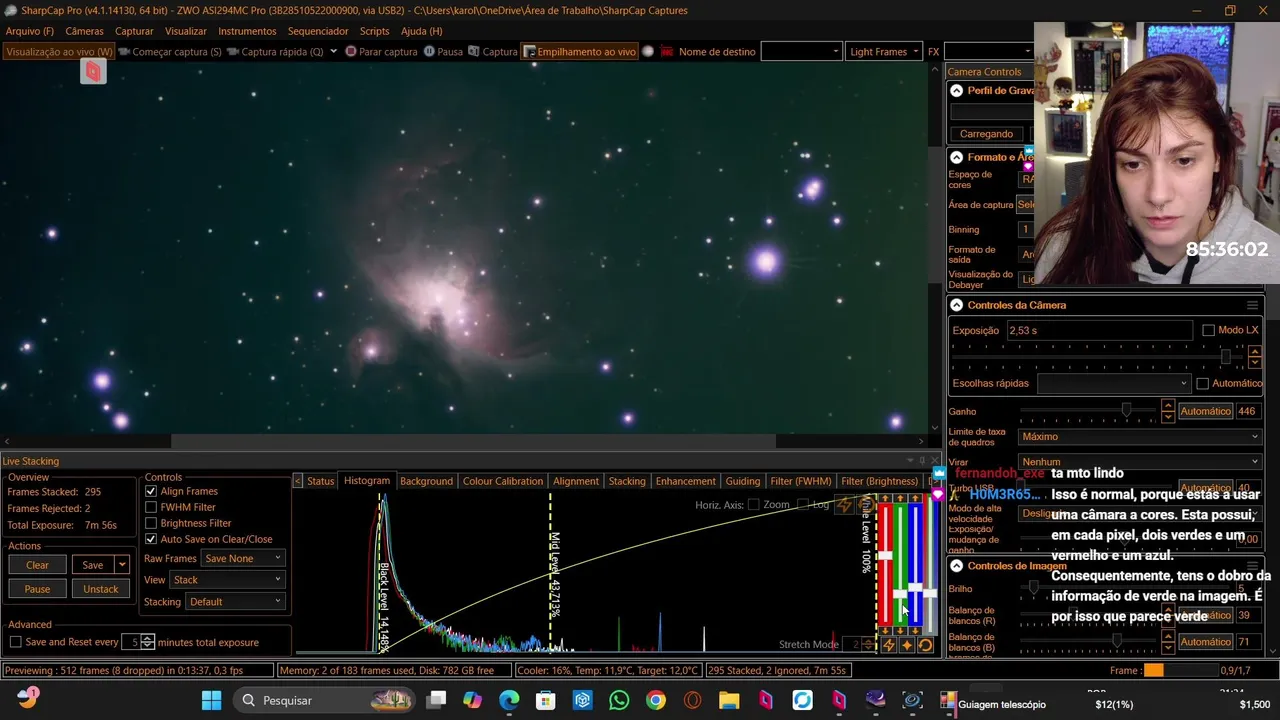Check the Log horizontal axis checkbox
Image resolution: width=1280 pixels, height=720 pixels.
click(803, 505)
